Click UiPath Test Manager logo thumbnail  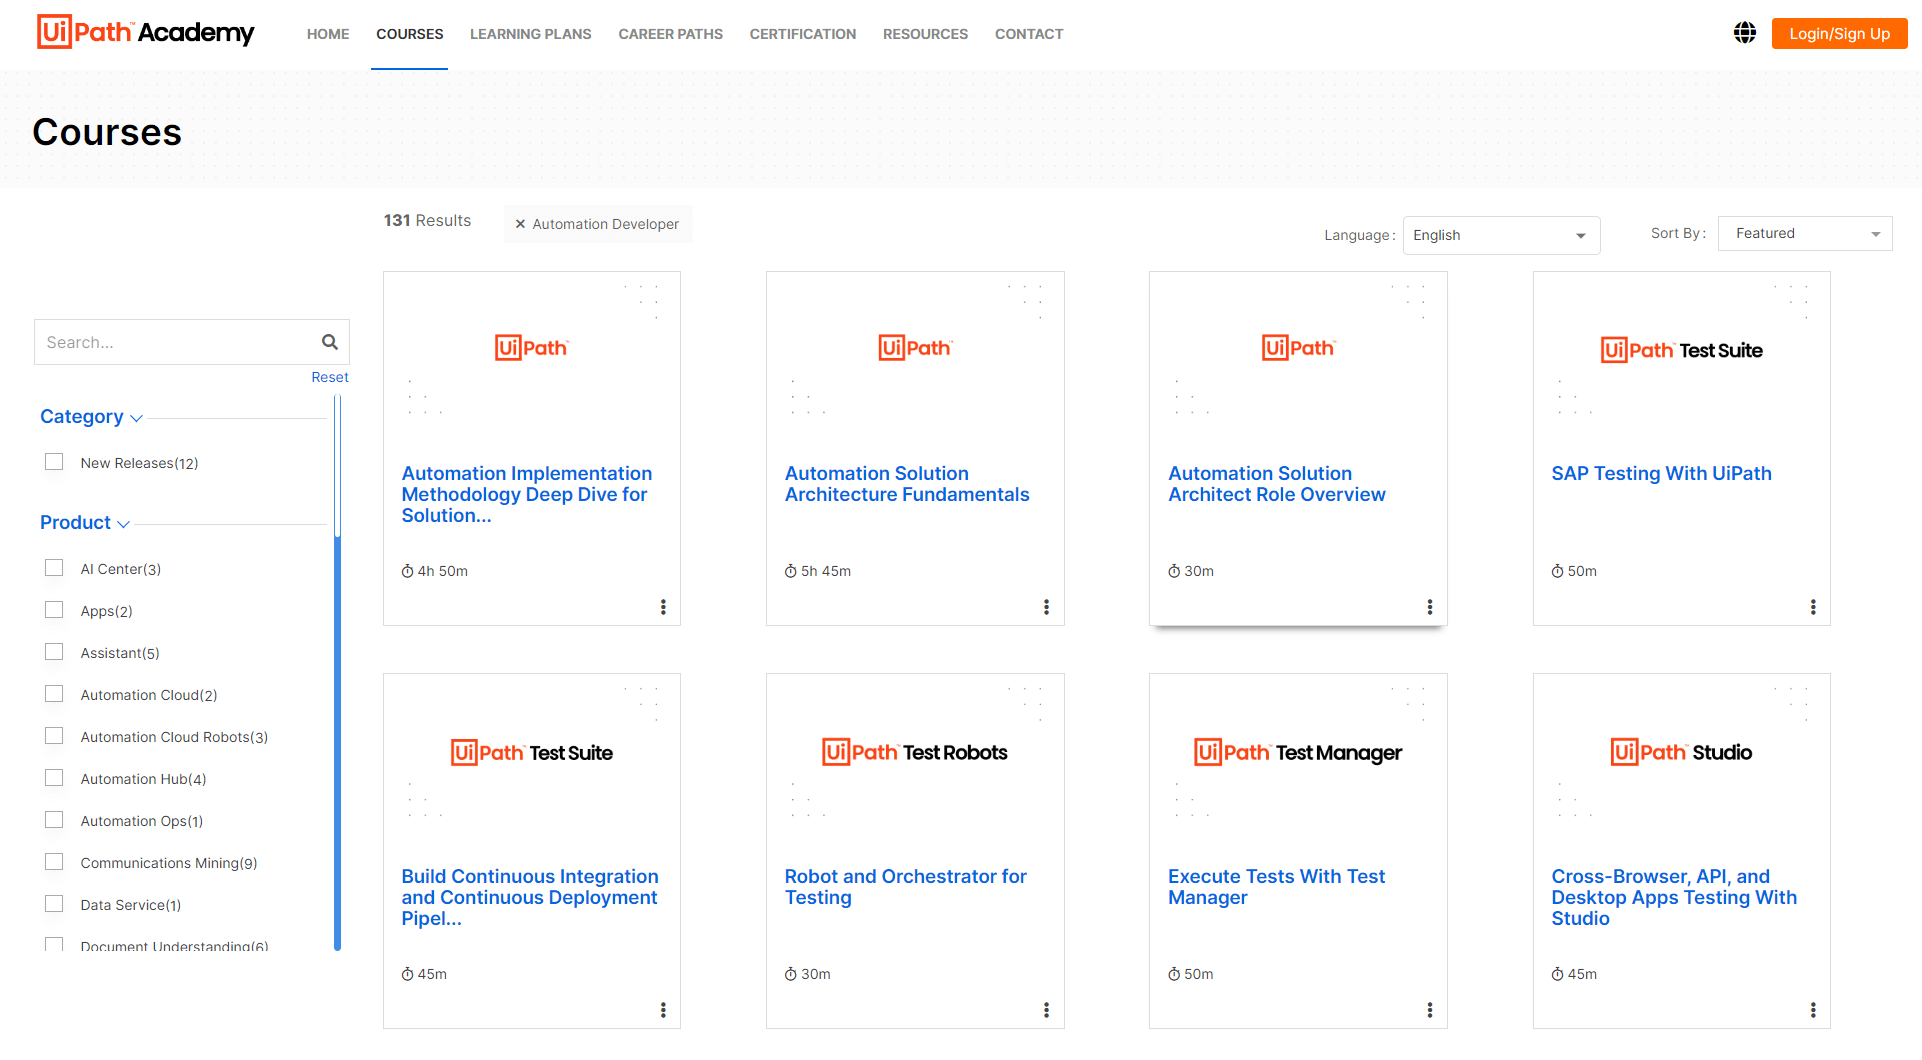click(x=1298, y=752)
